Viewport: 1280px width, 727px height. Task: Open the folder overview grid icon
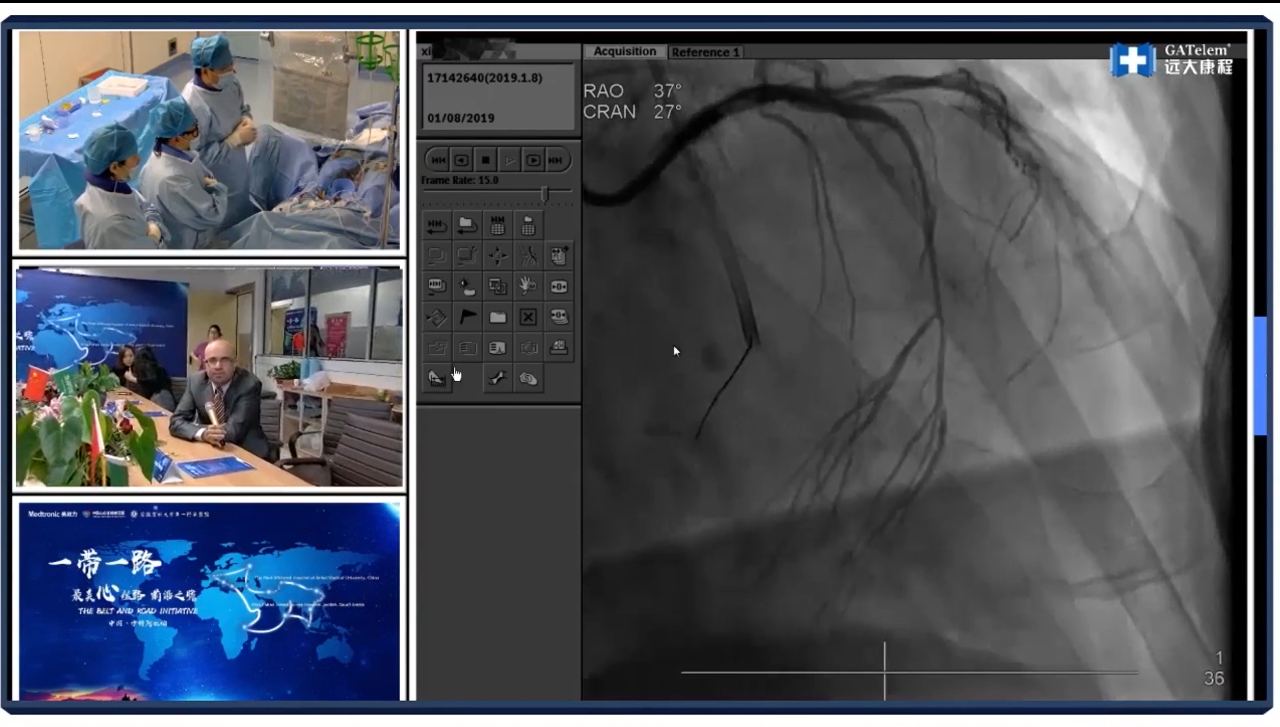coord(528,225)
